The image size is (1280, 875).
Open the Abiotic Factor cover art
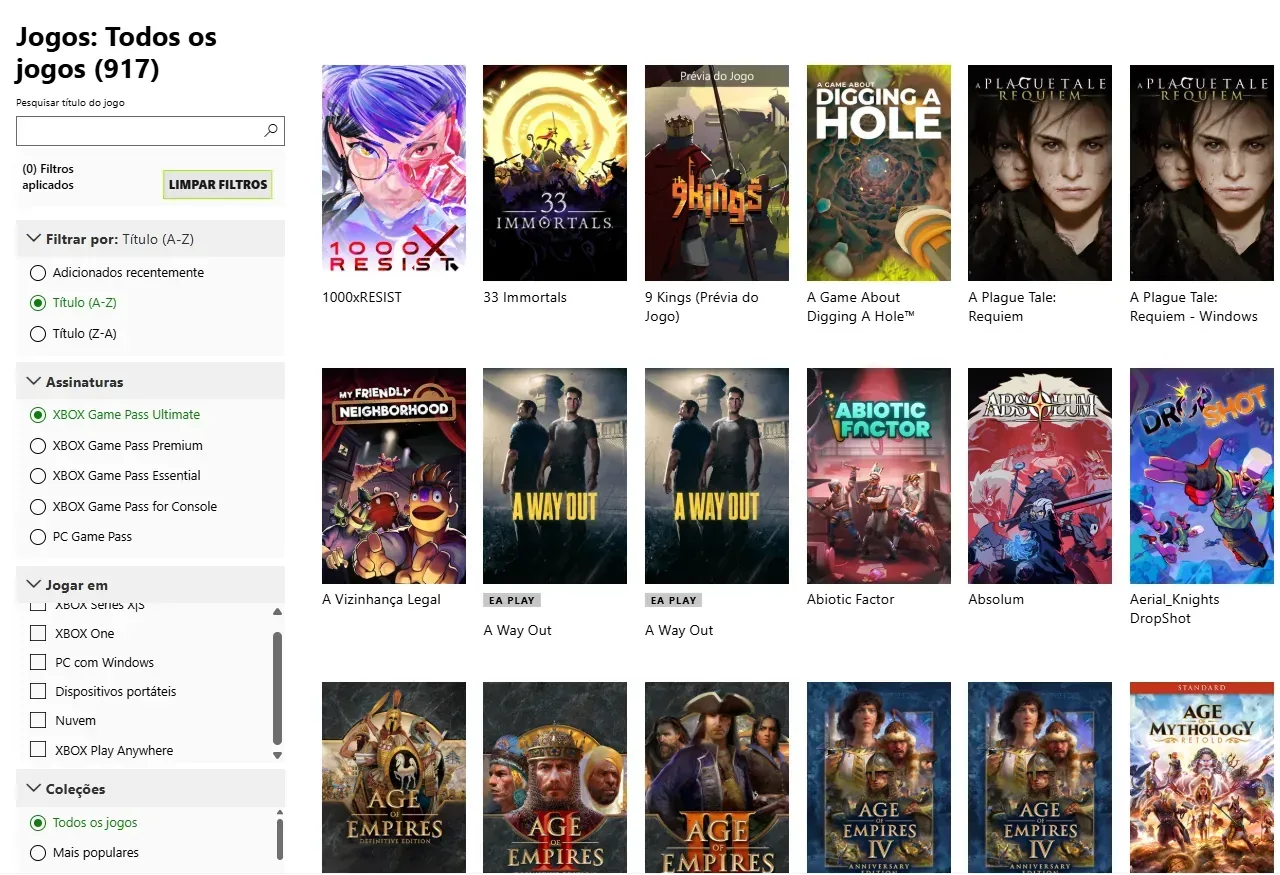[x=879, y=476]
